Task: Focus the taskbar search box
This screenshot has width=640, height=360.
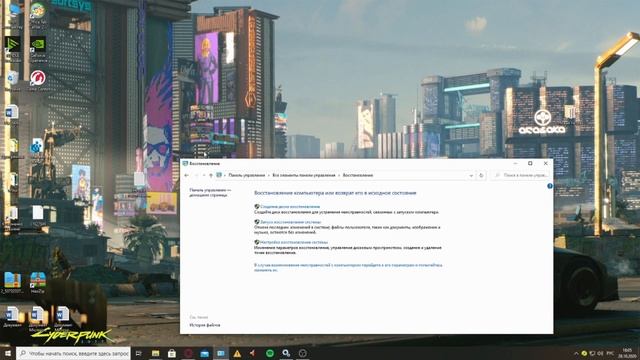Action: pyautogui.click(x=74, y=353)
